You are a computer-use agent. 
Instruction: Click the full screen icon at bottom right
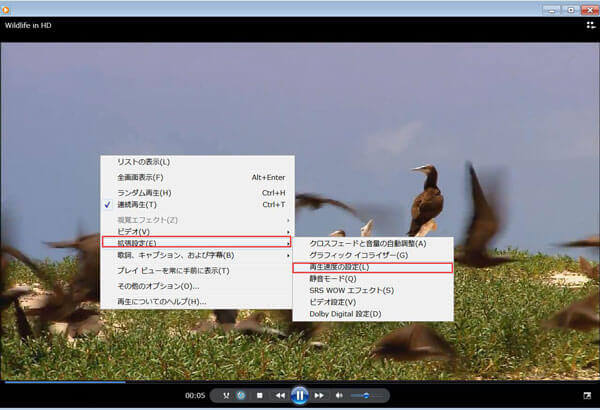click(x=587, y=395)
